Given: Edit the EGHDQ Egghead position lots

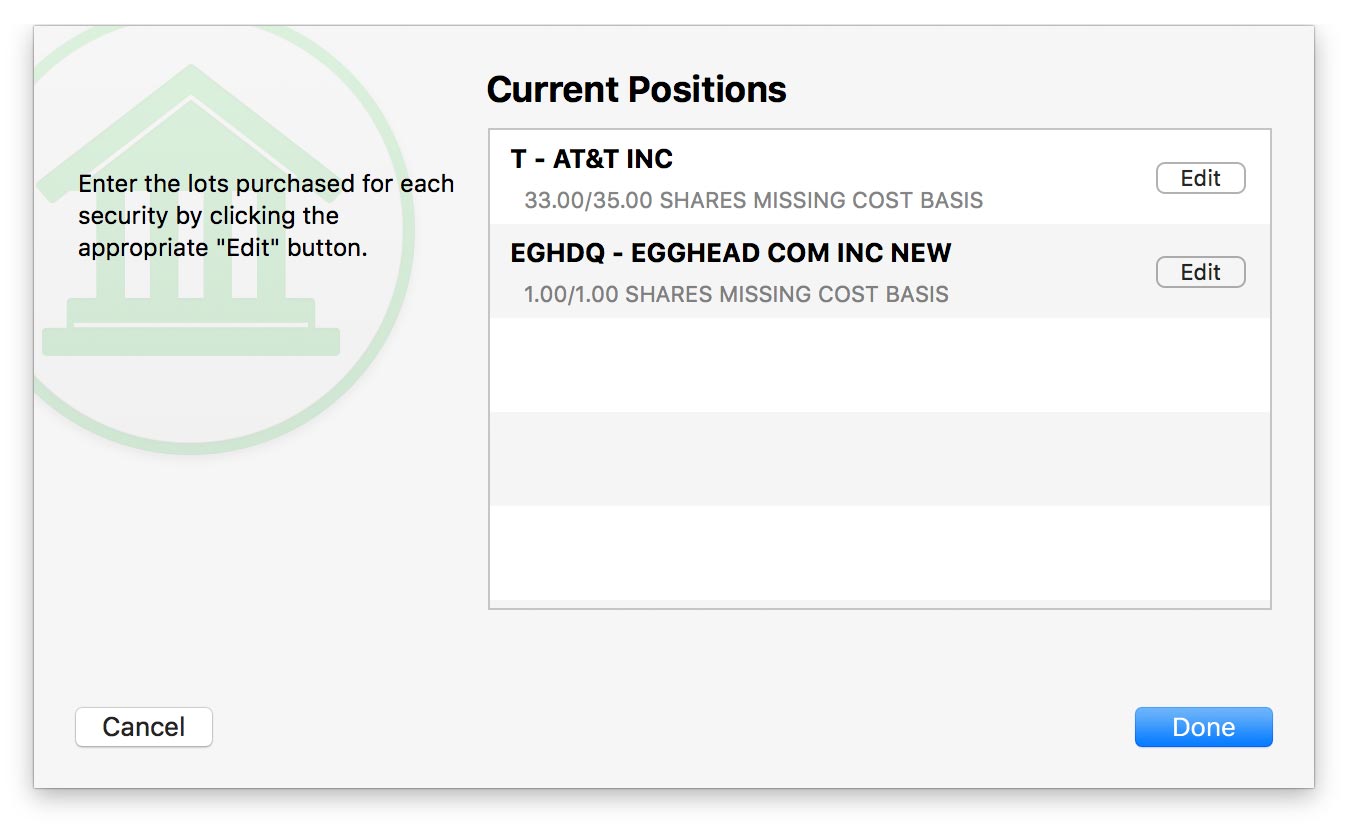Looking at the screenshot, I should [1200, 272].
